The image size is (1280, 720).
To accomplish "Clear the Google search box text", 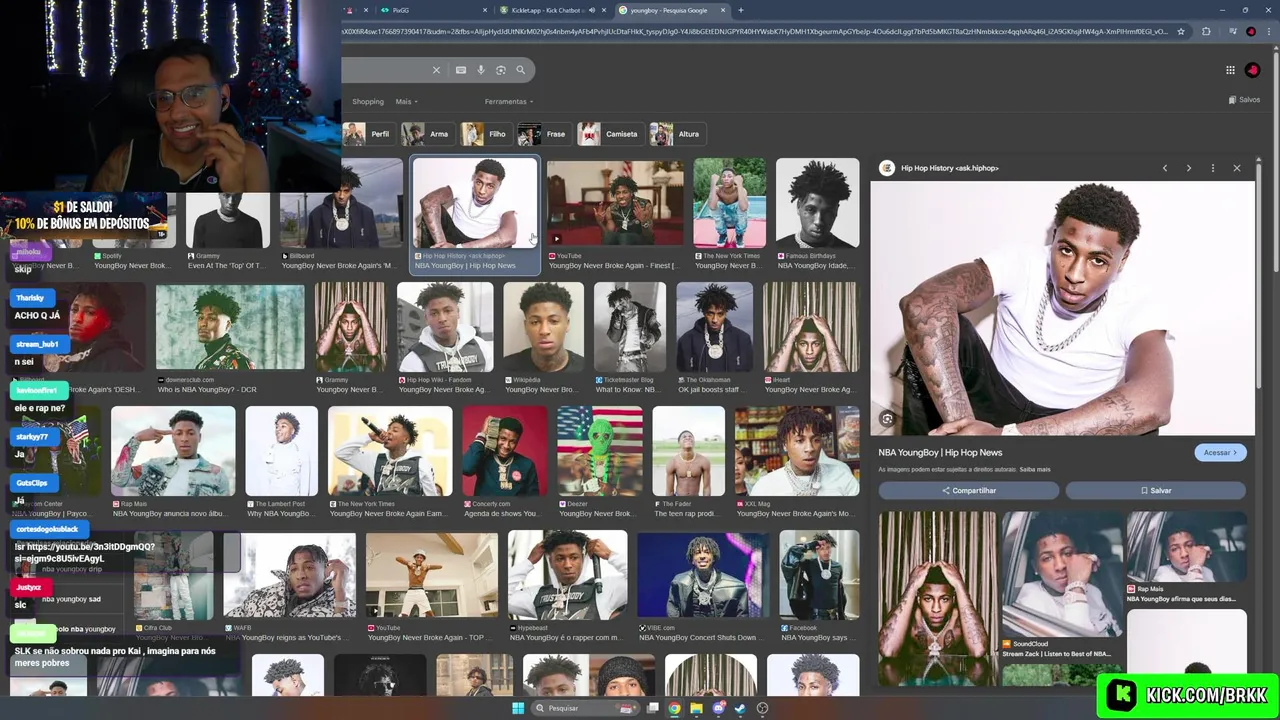I will click(x=436, y=70).
